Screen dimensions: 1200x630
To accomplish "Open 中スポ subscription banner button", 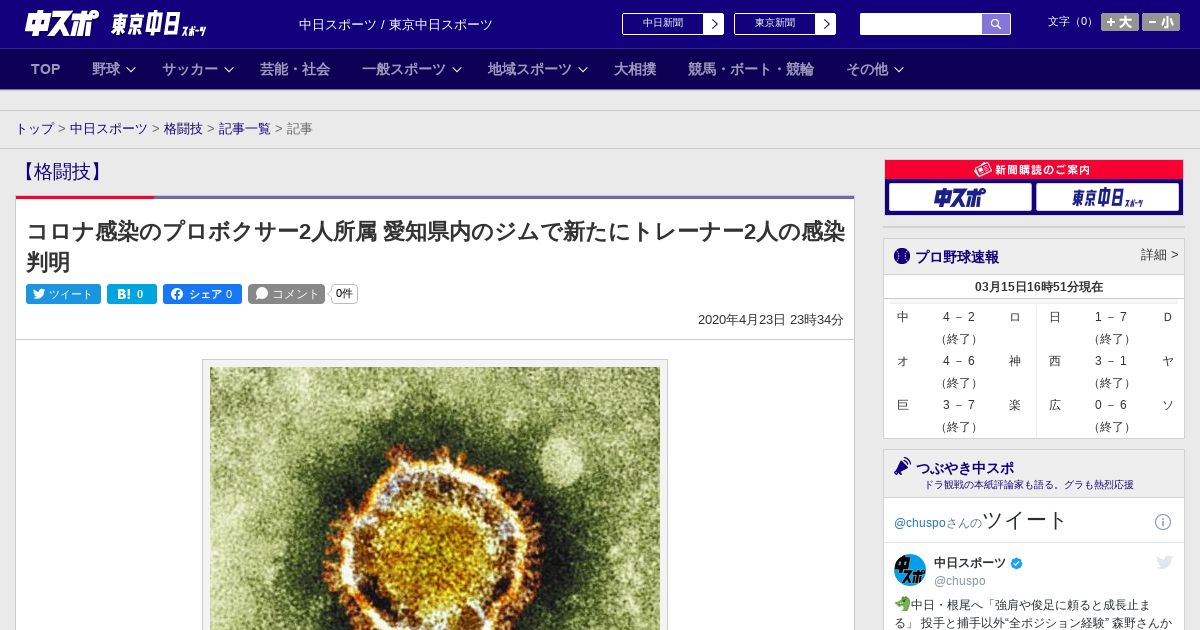I will click(x=960, y=197).
